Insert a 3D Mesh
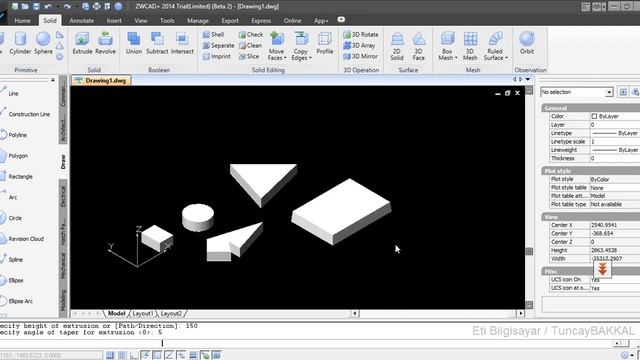 coord(470,46)
